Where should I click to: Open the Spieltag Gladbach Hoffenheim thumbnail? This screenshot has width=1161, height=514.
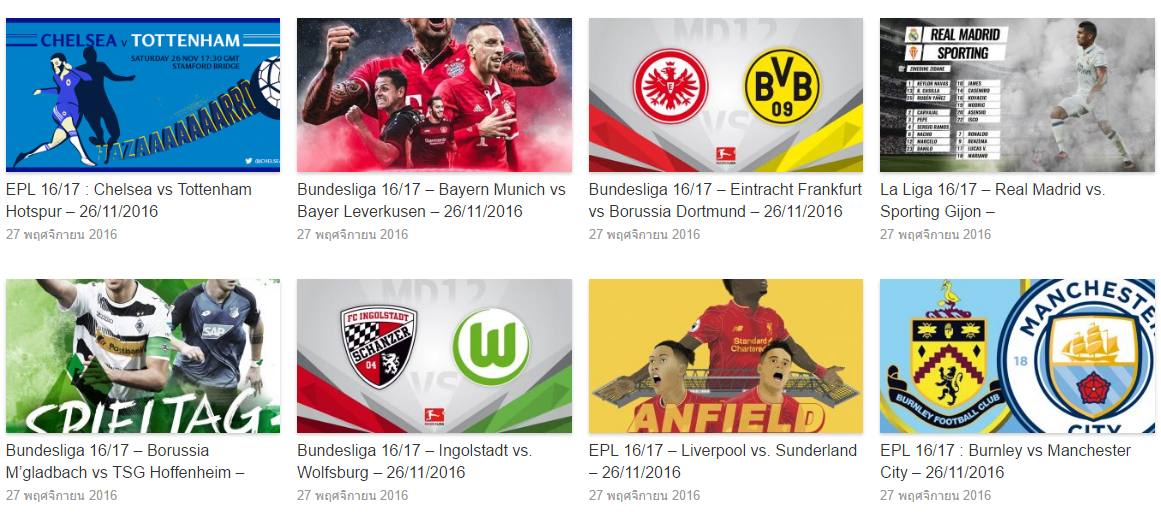[x=143, y=356]
